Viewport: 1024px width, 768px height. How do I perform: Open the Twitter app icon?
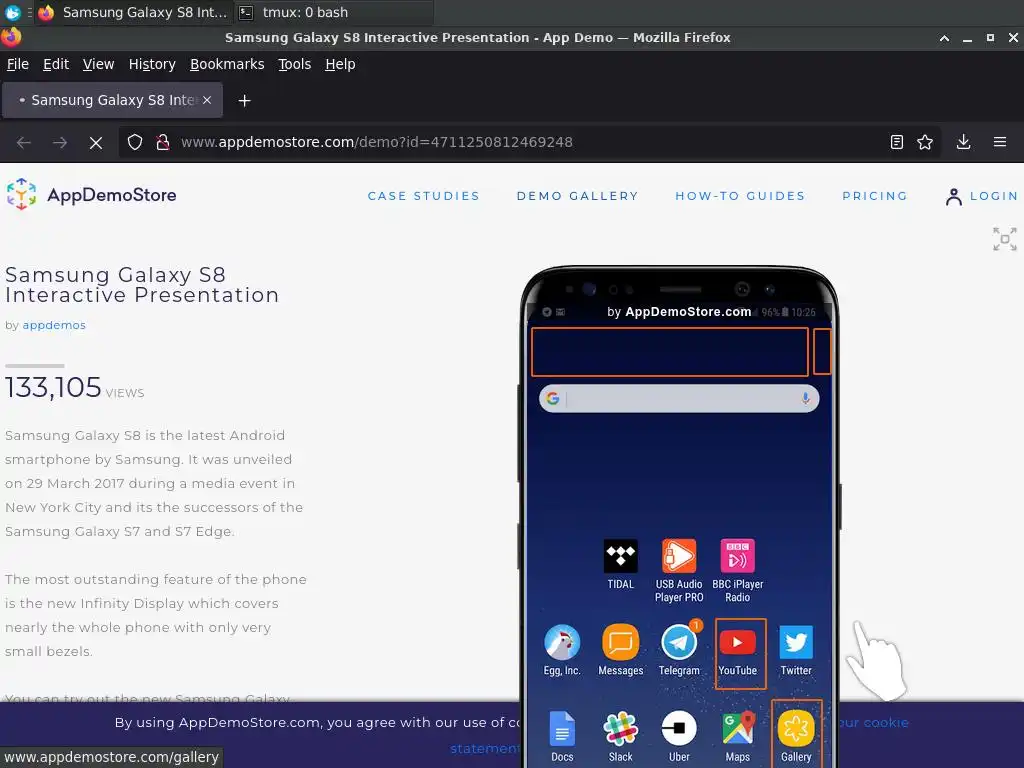pos(796,643)
